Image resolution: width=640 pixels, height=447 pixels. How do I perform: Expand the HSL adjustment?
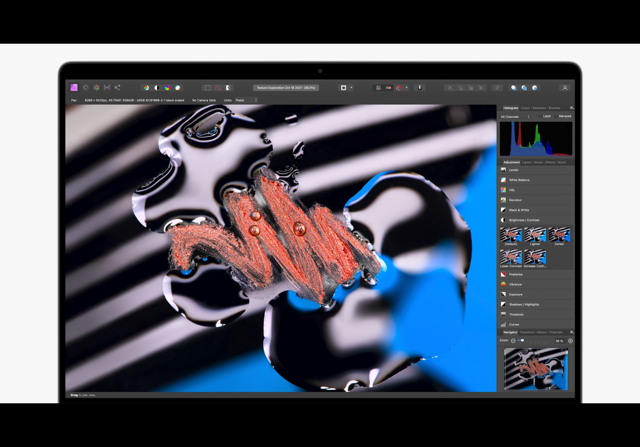click(536, 190)
